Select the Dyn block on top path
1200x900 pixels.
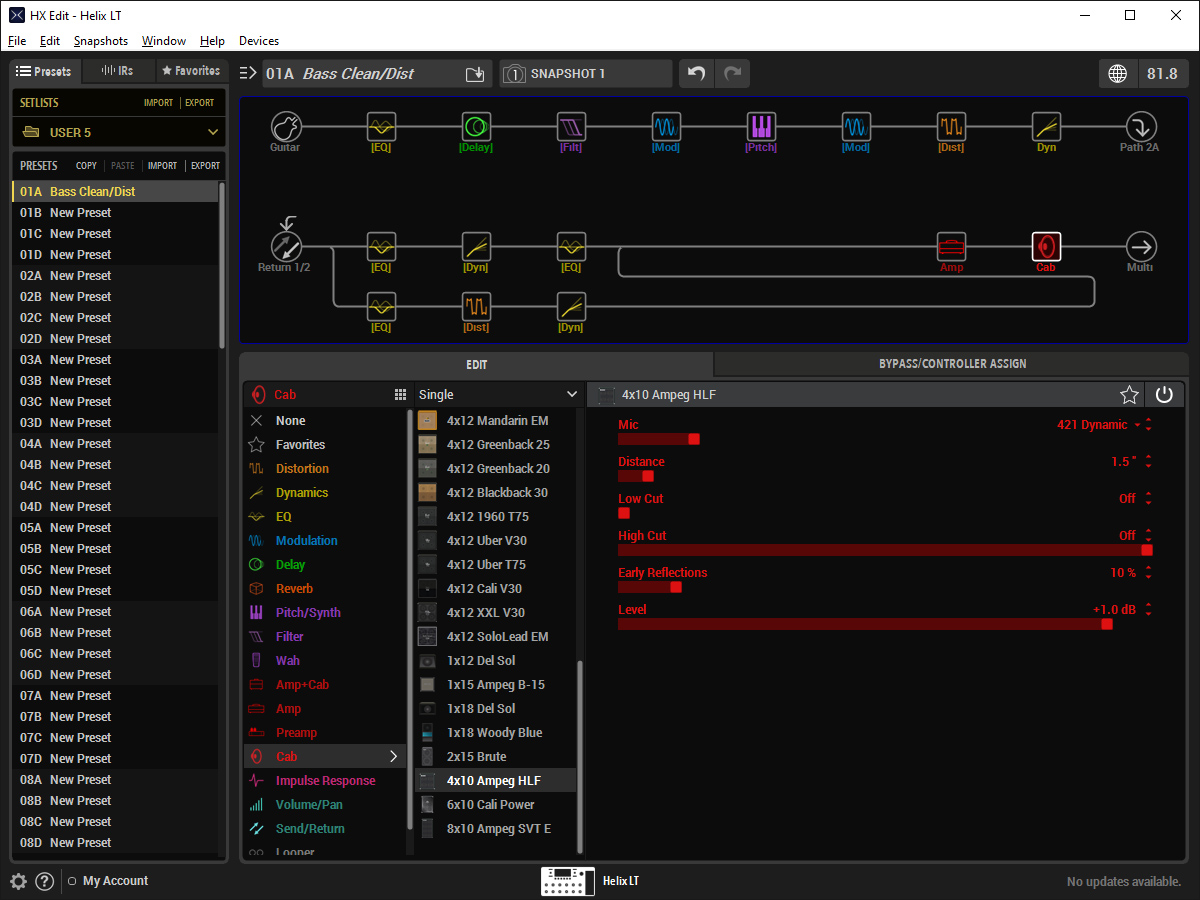(x=1046, y=127)
